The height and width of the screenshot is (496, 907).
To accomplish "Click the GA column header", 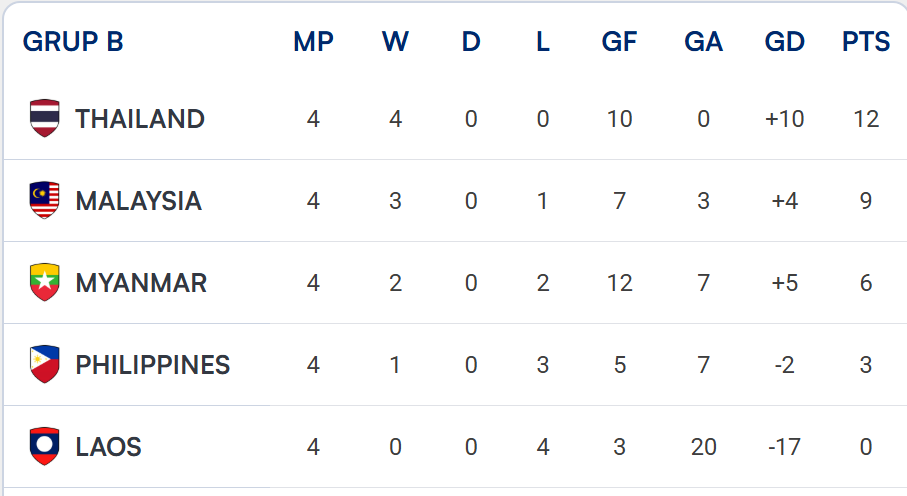I will coord(703,42).
